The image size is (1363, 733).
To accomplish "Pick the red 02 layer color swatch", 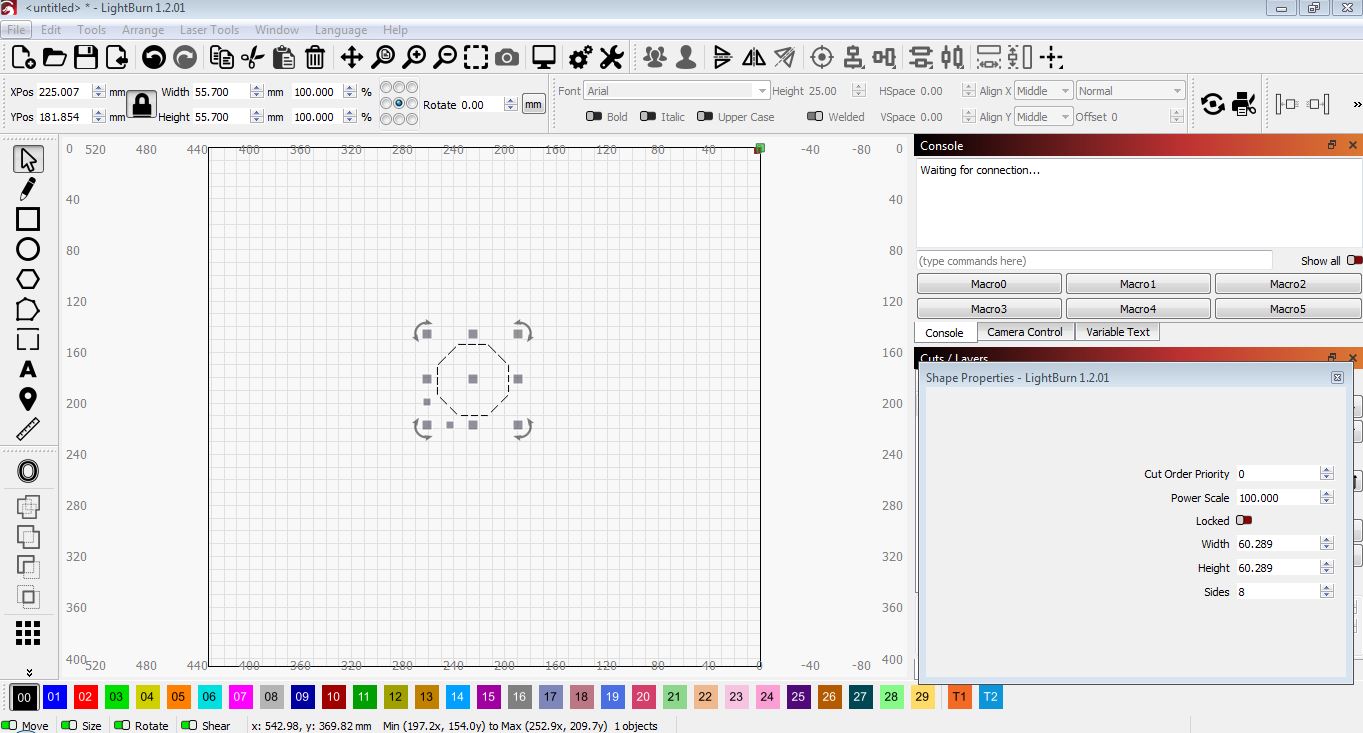I will pos(86,697).
